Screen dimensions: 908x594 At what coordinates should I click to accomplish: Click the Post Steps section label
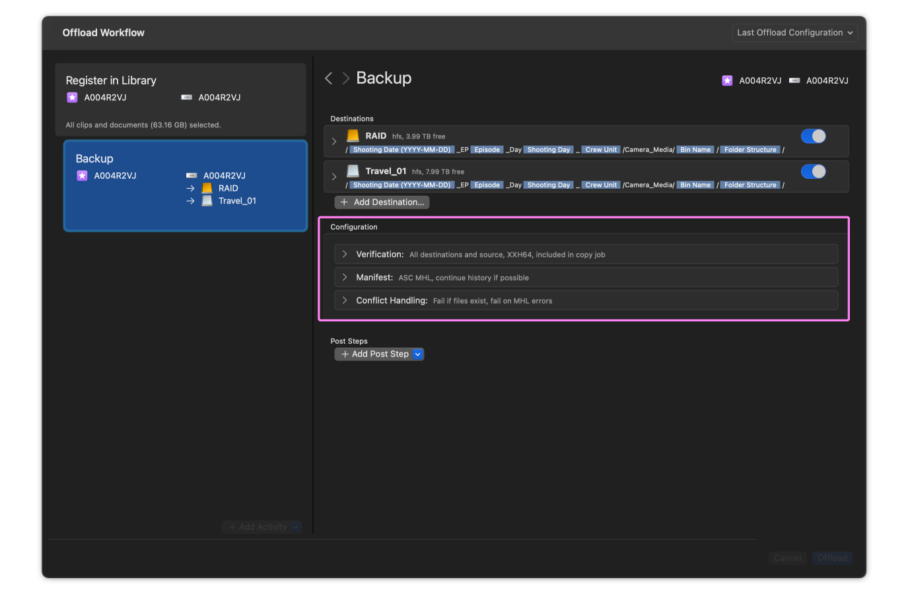pyautogui.click(x=349, y=341)
